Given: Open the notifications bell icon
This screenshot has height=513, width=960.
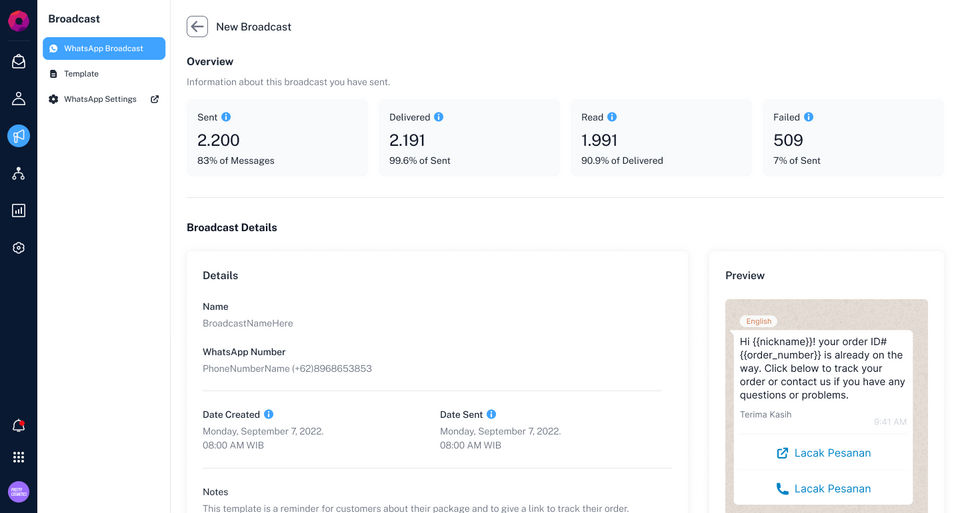Looking at the screenshot, I should (x=18, y=426).
